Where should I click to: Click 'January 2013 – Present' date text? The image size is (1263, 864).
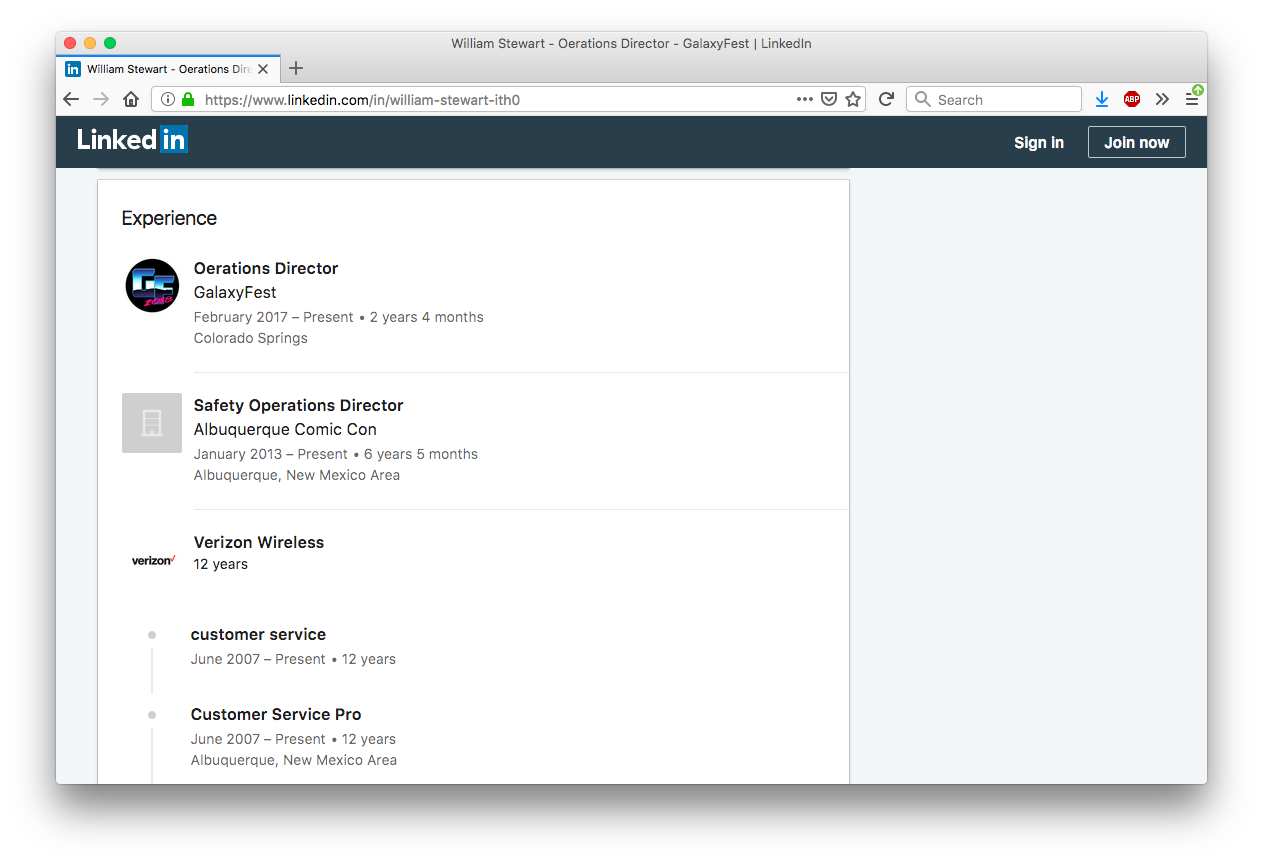[x=271, y=454]
